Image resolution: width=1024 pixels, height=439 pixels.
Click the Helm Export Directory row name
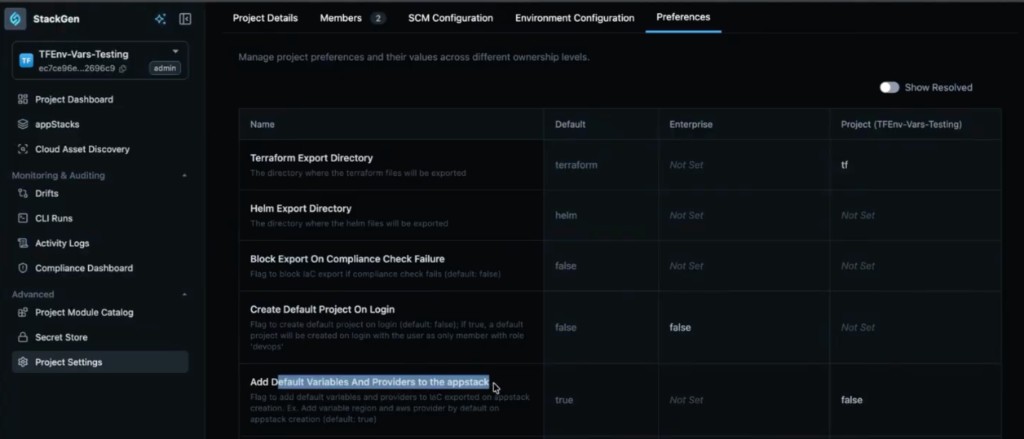point(300,208)
